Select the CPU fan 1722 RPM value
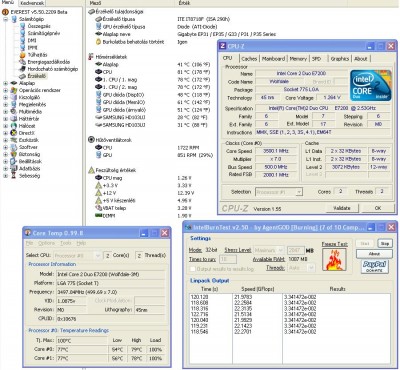The image size is (400, 370). pyautogui.click(x=188, y=148)
